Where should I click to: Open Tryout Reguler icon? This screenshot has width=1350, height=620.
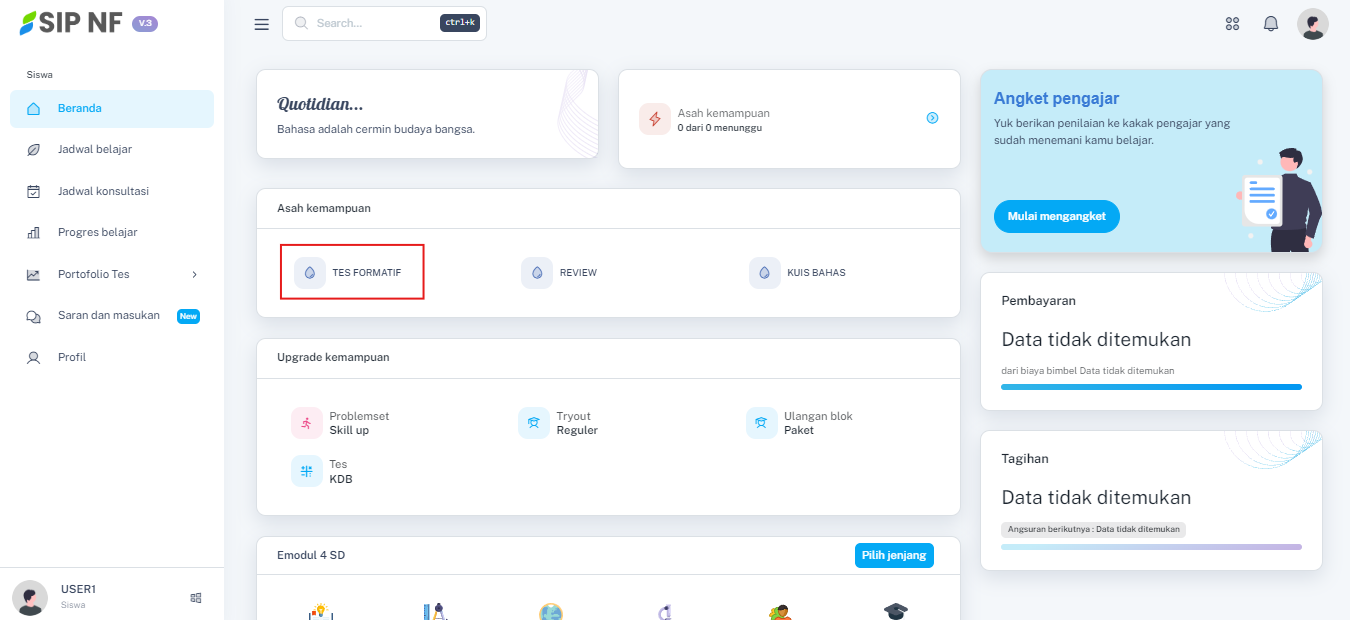click(533, 423)
